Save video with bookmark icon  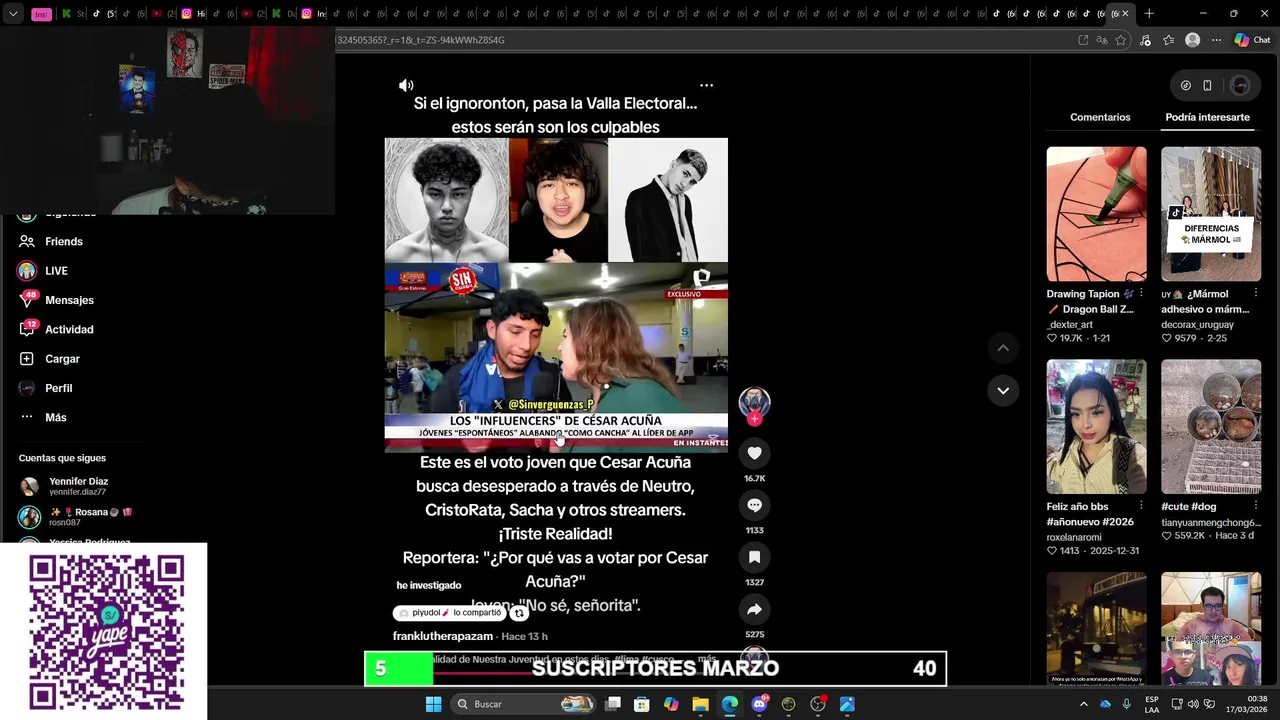pyautogui.click(x=754, y=557)
